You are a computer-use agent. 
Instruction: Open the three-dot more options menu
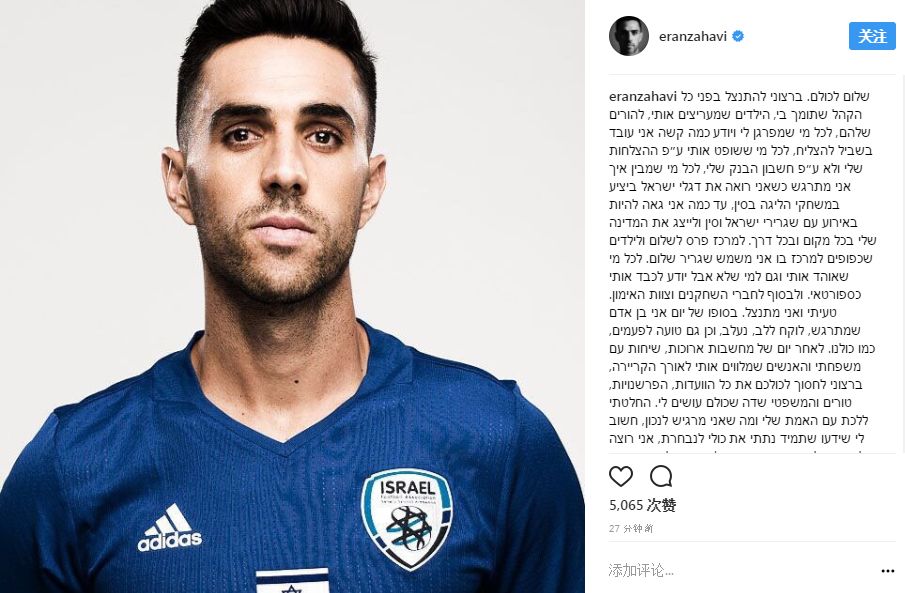point(888,571)
